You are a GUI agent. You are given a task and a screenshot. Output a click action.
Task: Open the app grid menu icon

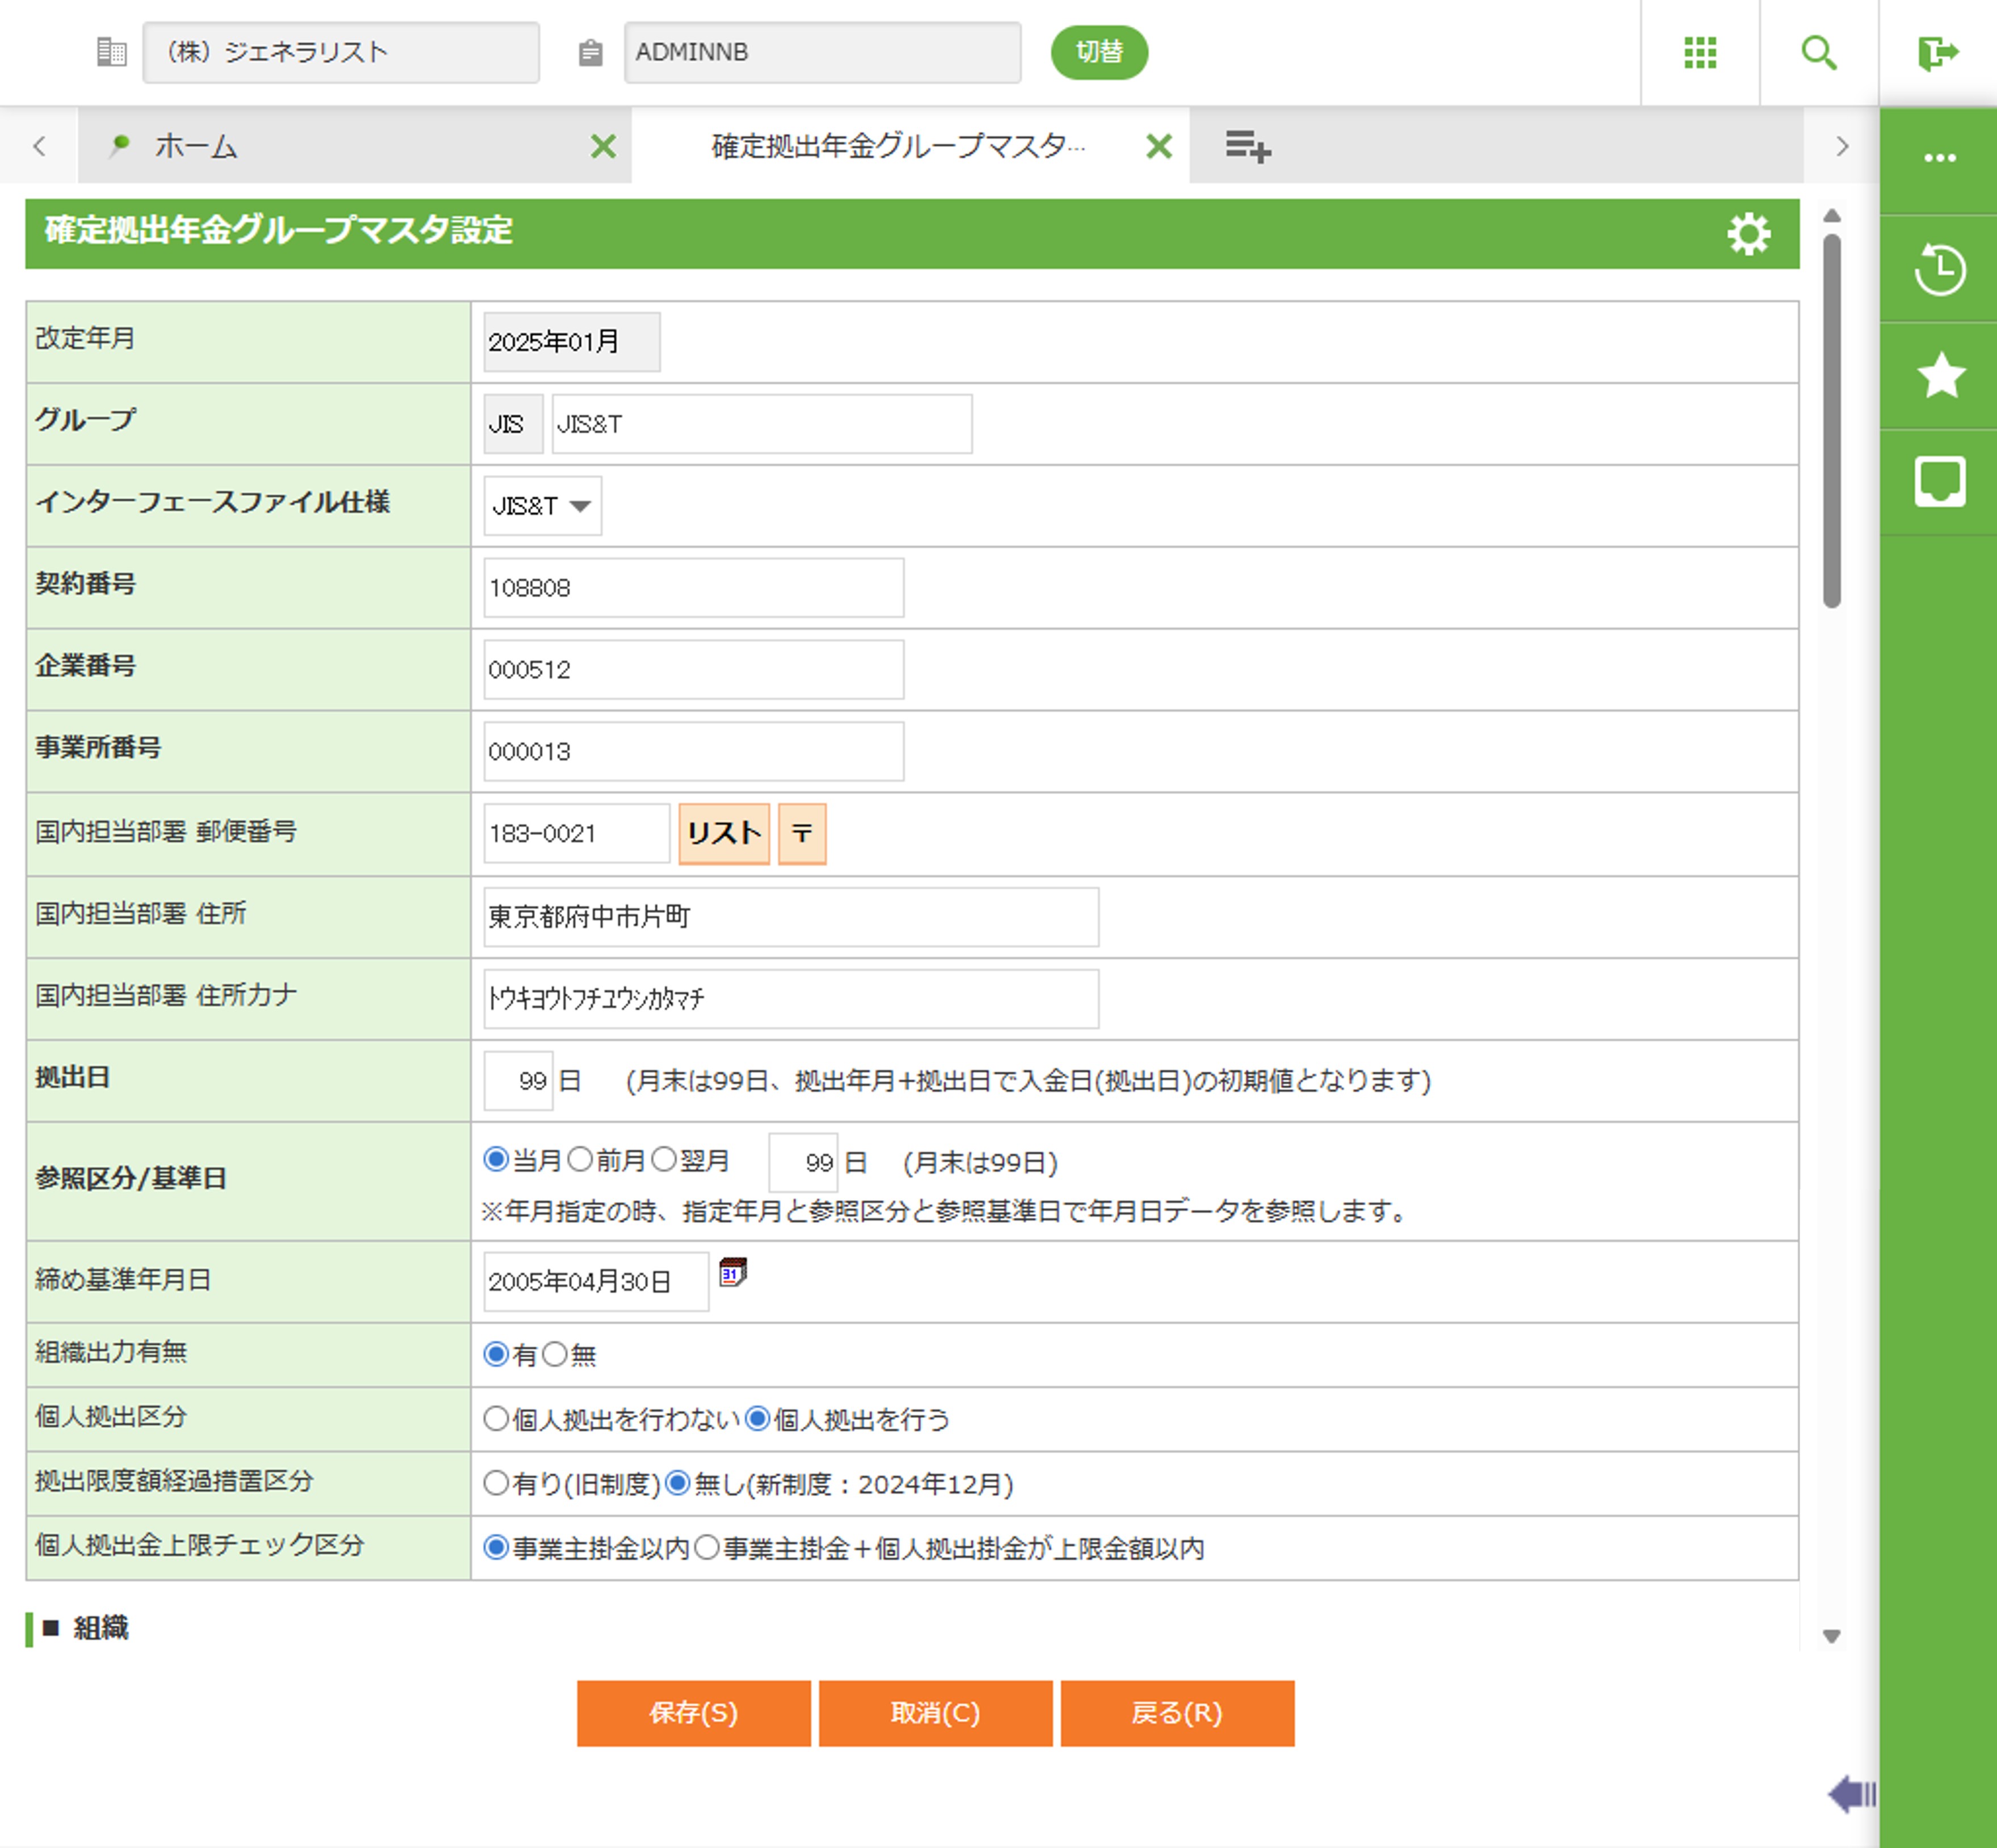point(1699,52)
